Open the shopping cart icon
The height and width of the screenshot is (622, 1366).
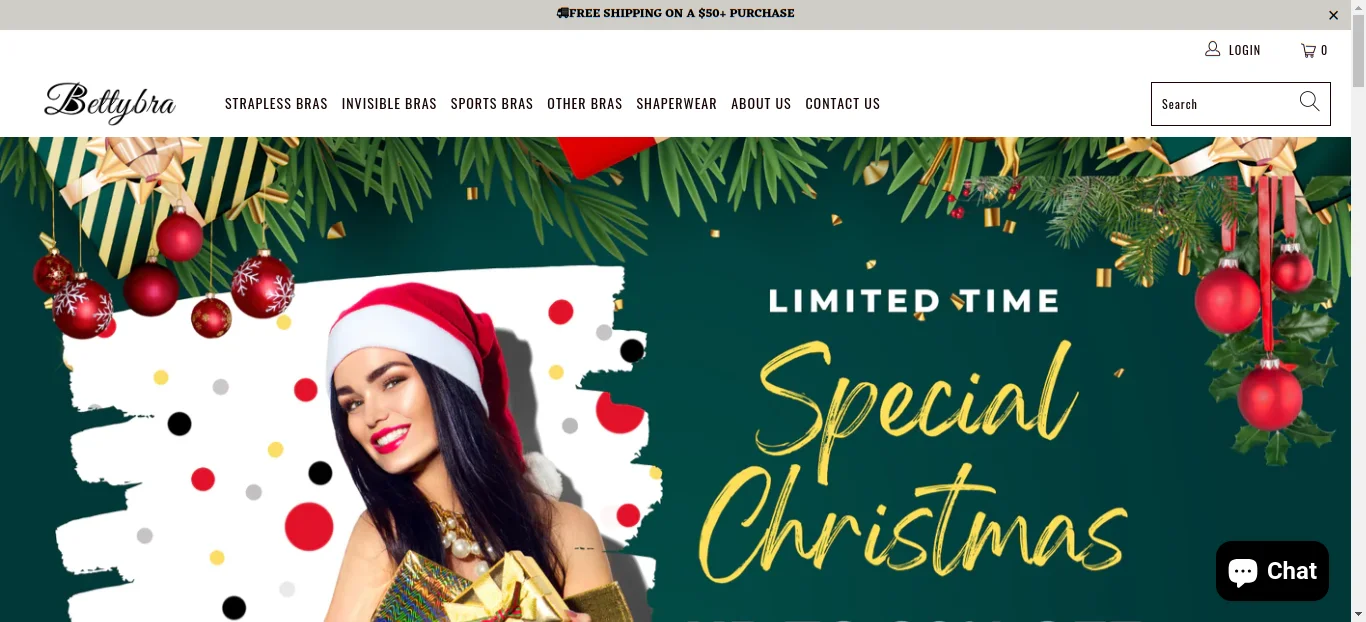[1307, 50]
